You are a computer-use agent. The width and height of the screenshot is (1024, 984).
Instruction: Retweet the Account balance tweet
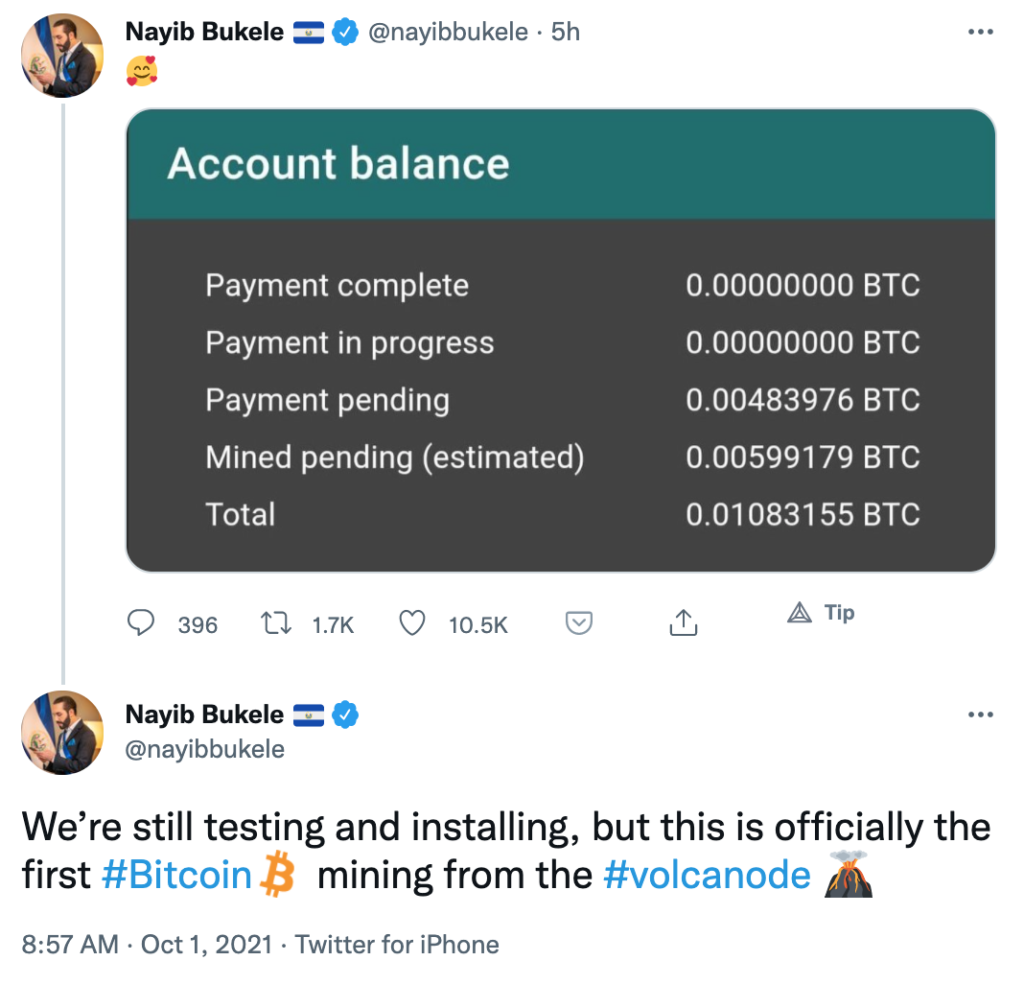pos(276,624)
